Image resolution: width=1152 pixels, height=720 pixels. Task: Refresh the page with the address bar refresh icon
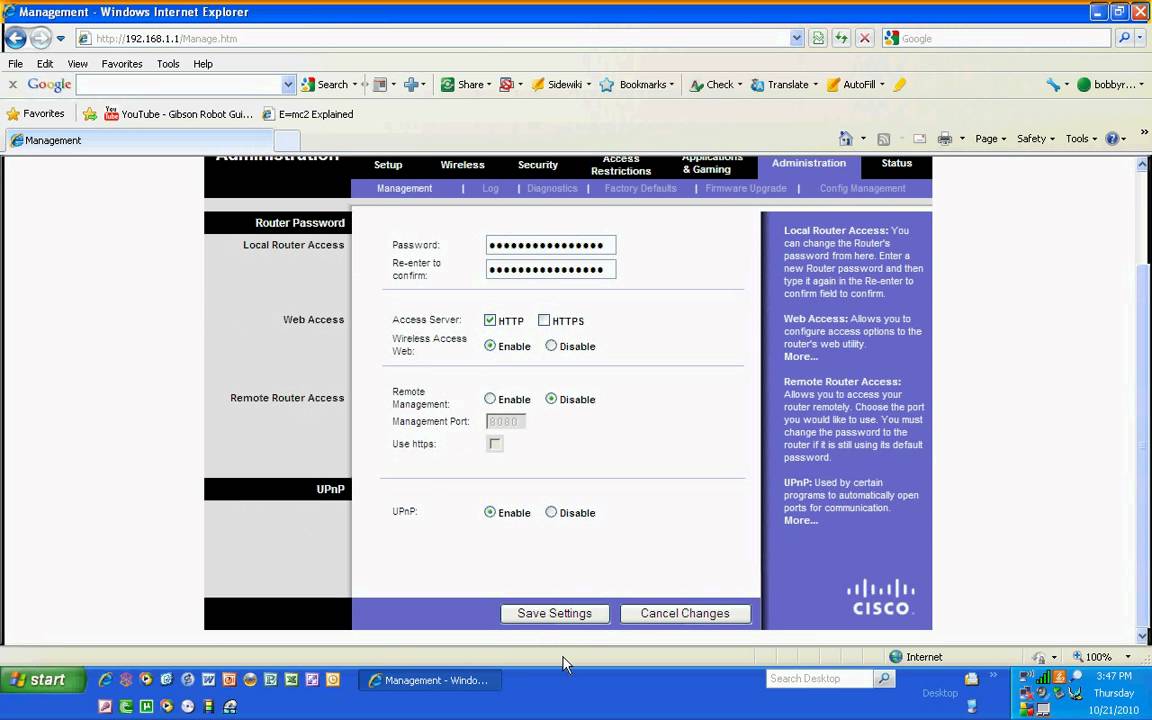click(x=841, y=38)
